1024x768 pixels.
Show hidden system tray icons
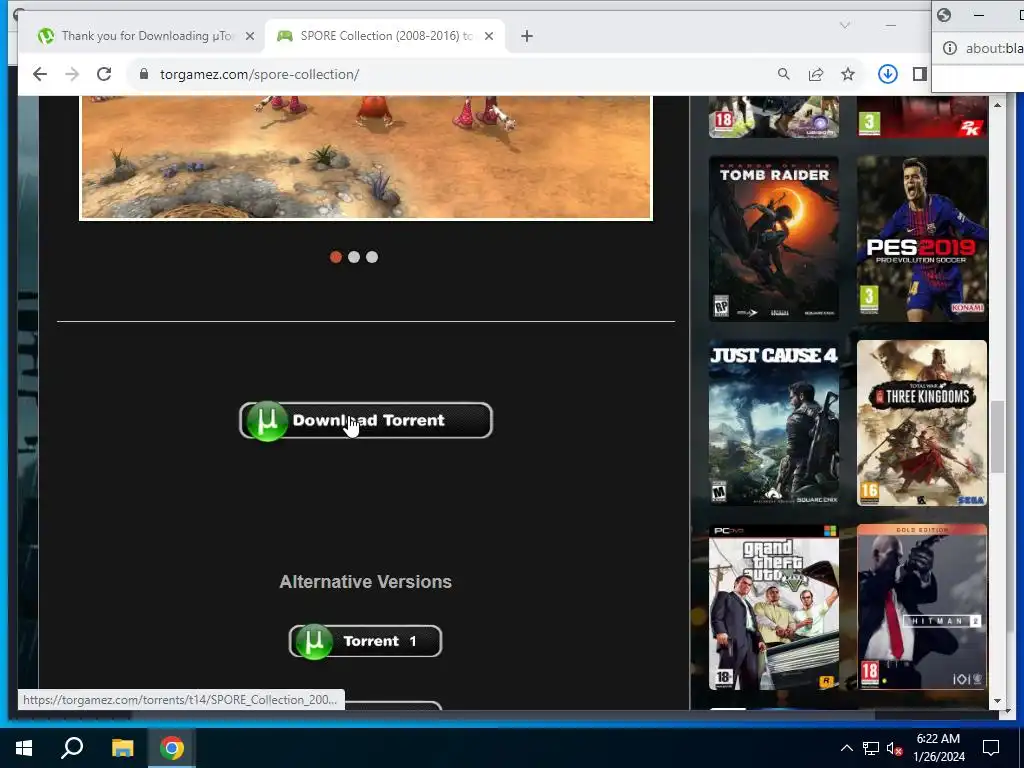pyautogui.click(x=846, y=748)
